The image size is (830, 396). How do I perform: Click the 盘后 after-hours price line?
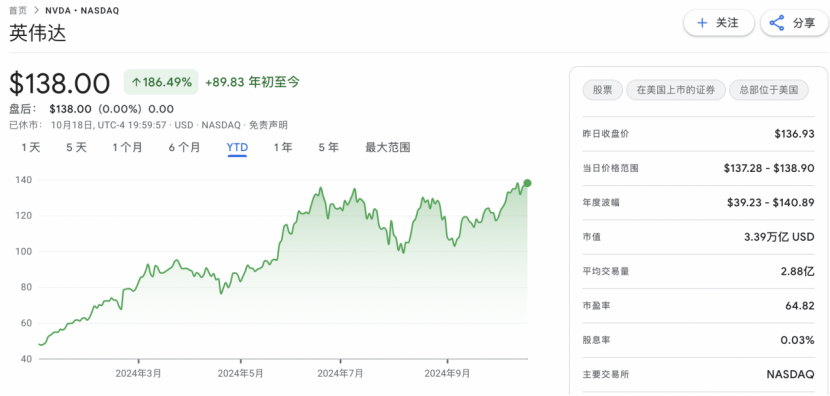pos(92,109)
